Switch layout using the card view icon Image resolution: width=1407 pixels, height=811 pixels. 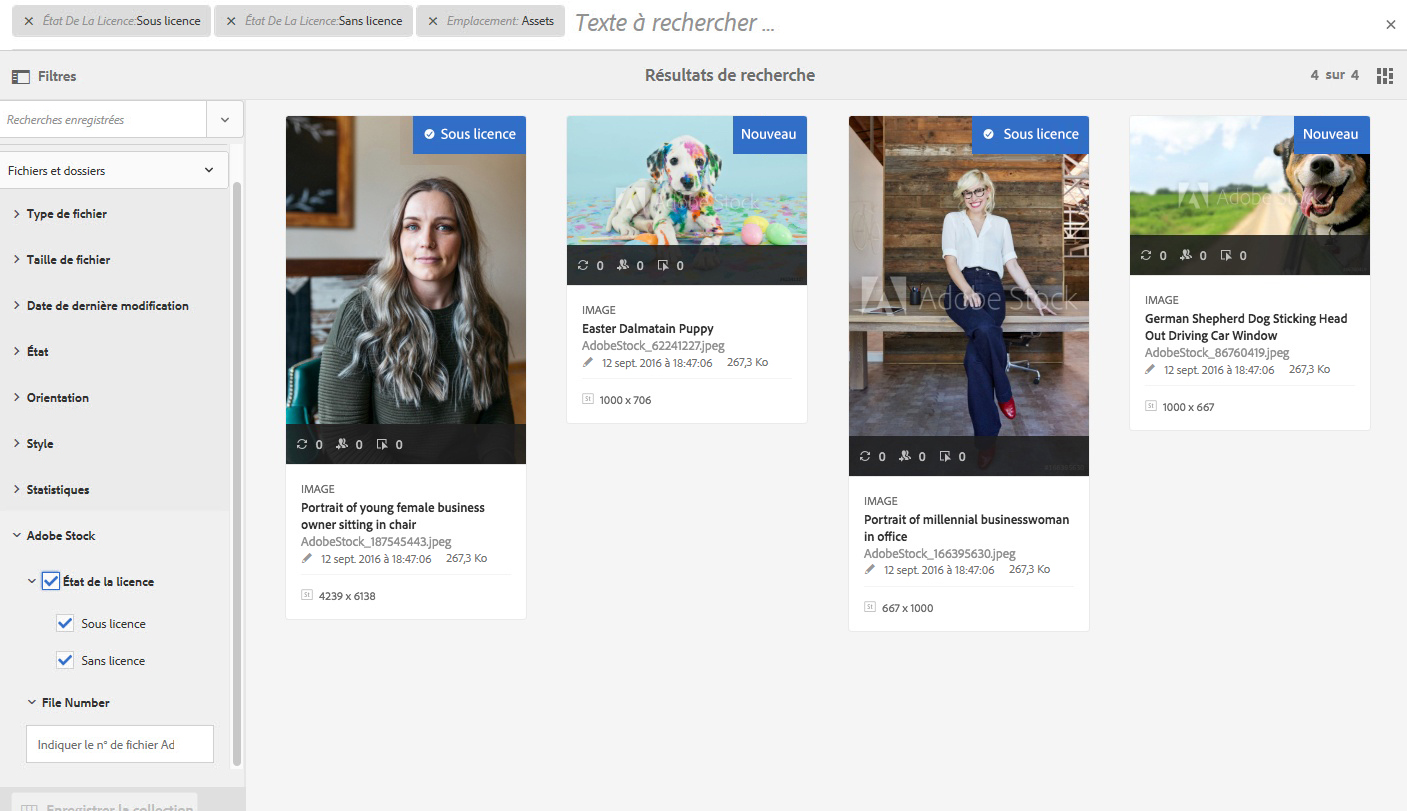click(x=1385, y=75)
